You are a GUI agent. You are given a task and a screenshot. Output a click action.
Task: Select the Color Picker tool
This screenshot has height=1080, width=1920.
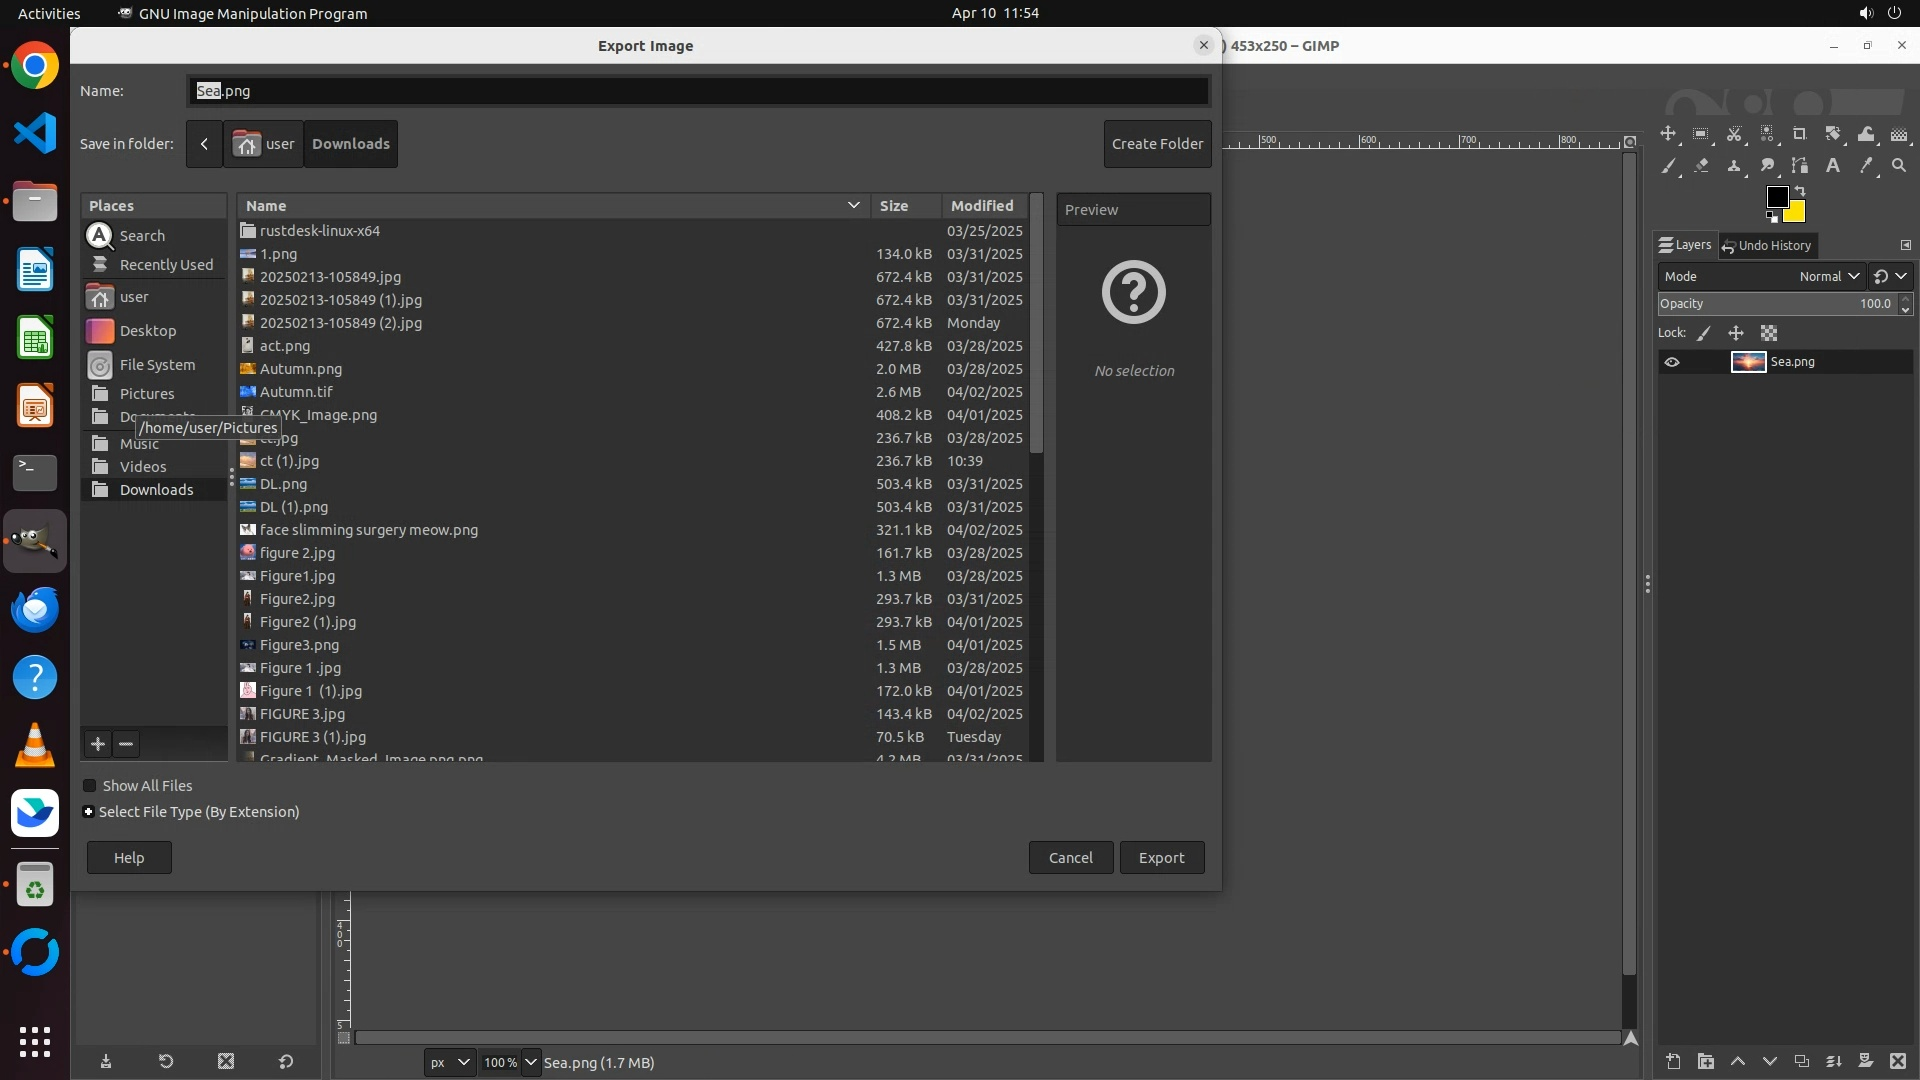click(x=1866, y=166)
